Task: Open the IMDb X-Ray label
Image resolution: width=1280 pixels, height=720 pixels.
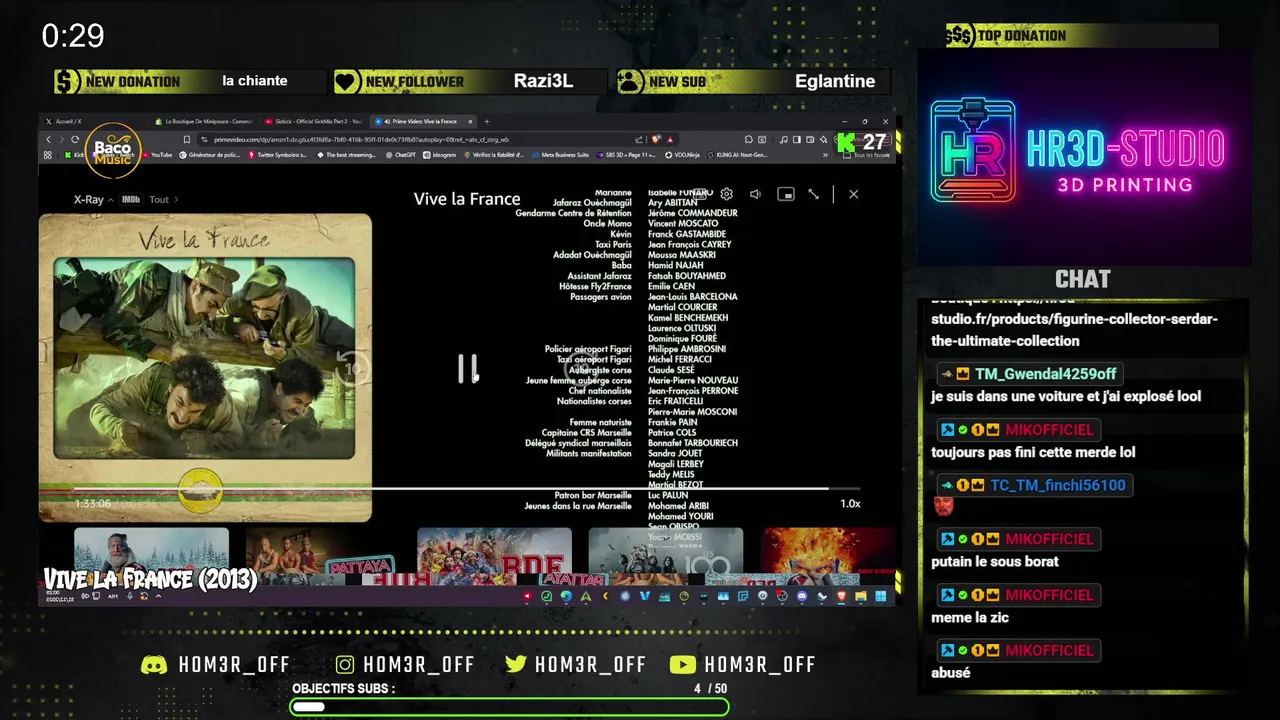Action: [131, 199]
